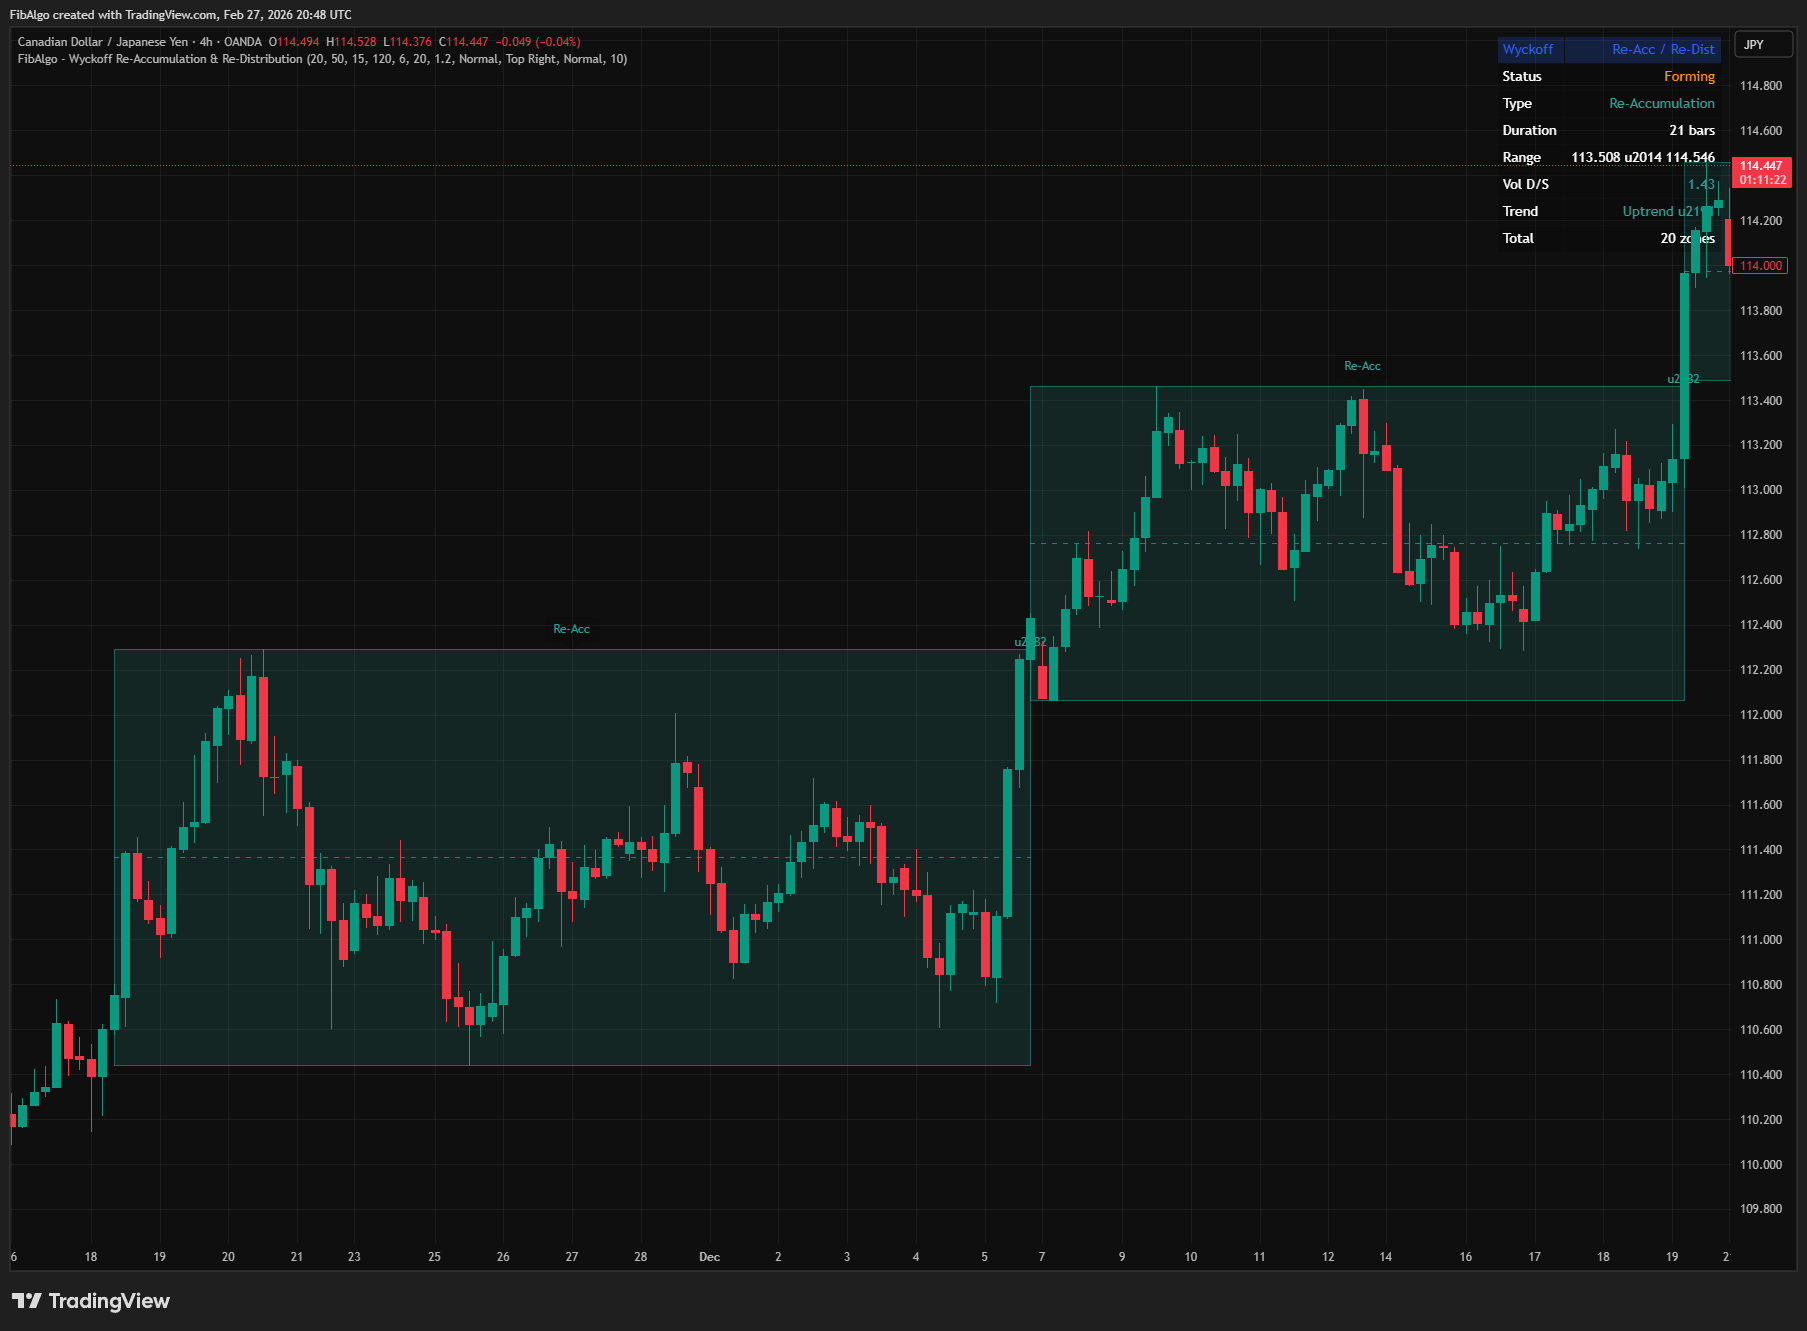Screen dimensions: 1807x1331
Task: Click the red 114.000 price level label
Action: [1760, 265]
